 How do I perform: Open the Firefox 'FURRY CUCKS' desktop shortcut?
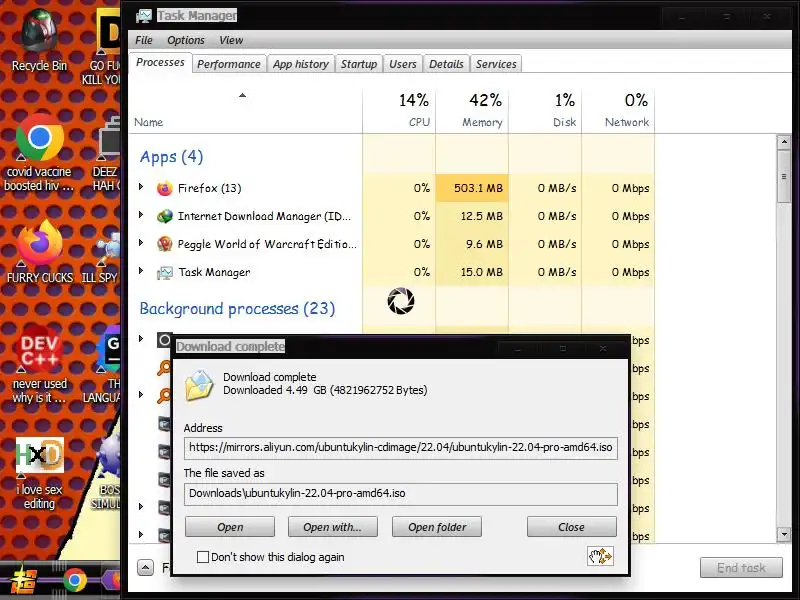pyautogui.click(x=39, y=253)
